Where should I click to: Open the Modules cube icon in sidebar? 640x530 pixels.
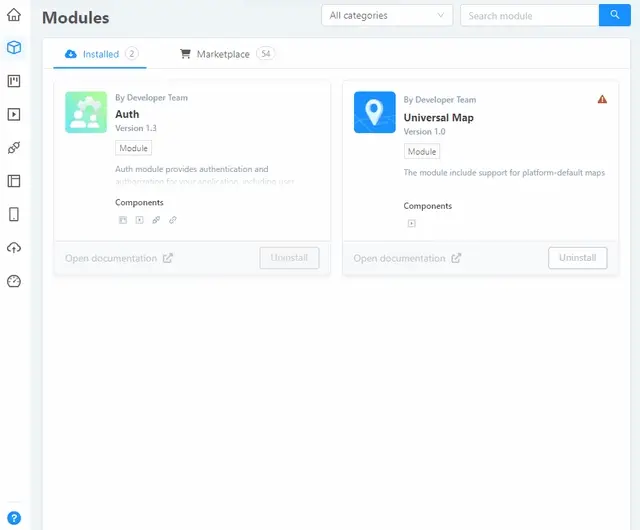click(x=14, y=48)
